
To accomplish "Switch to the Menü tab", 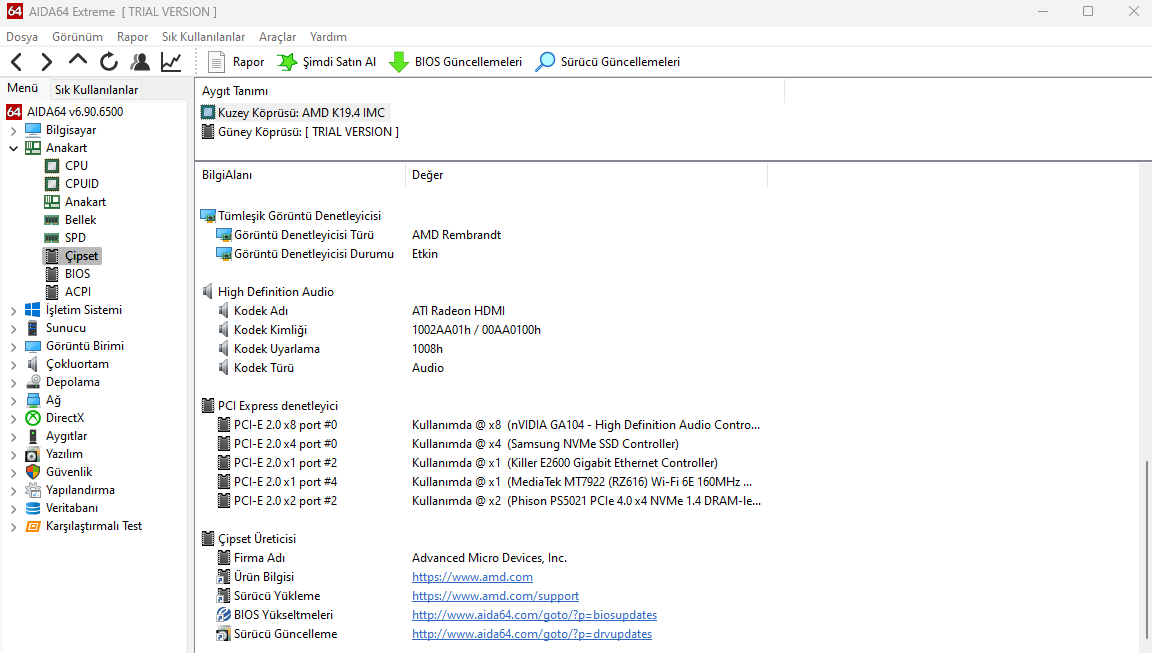I will click(x=23, y=88).
